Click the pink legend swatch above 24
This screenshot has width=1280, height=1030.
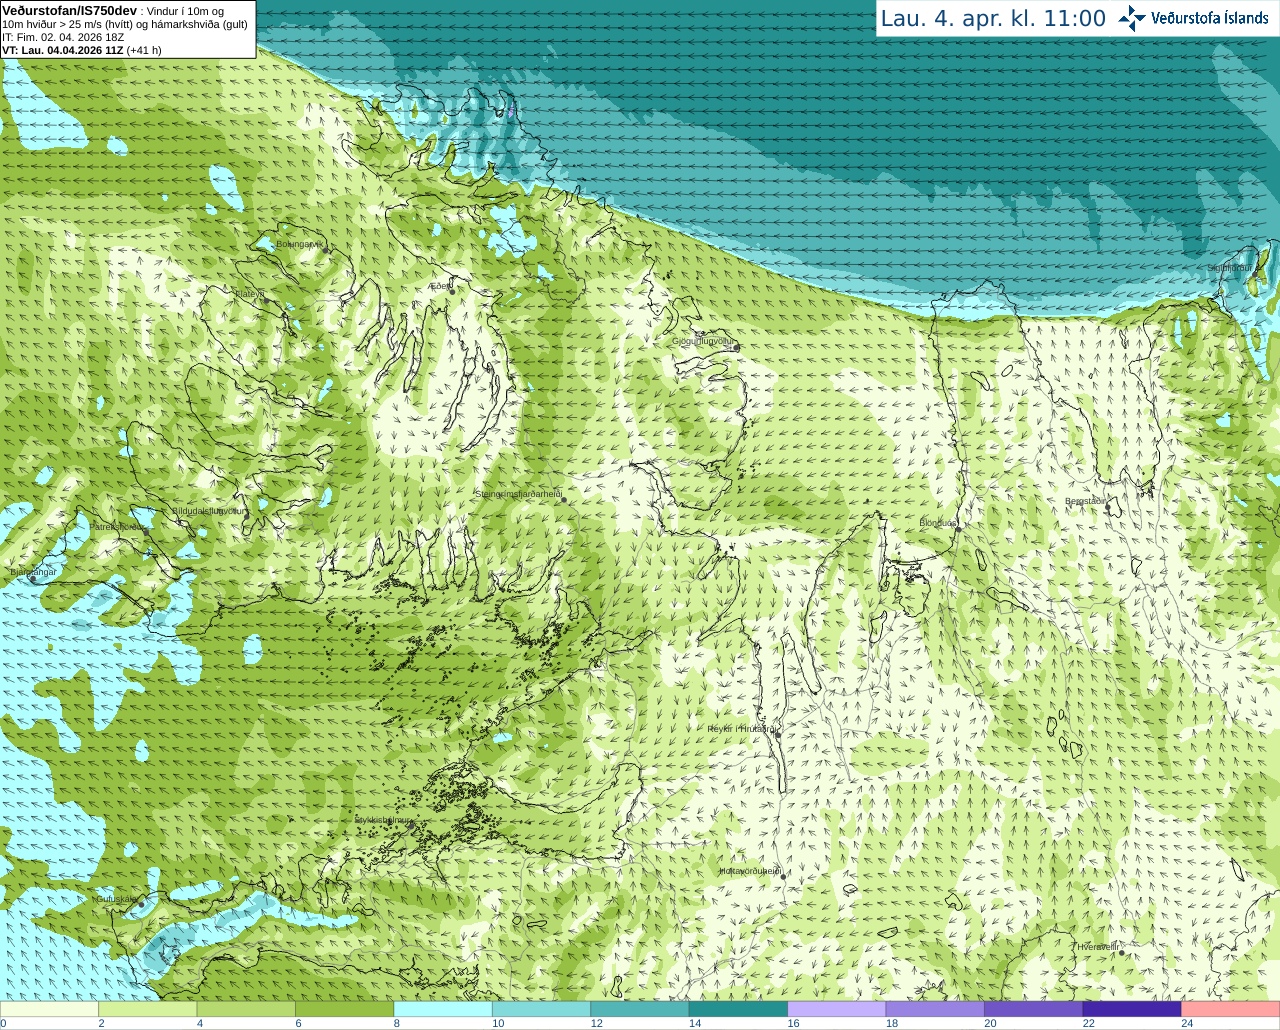pyautogui.click(x=1230, y=1009)
